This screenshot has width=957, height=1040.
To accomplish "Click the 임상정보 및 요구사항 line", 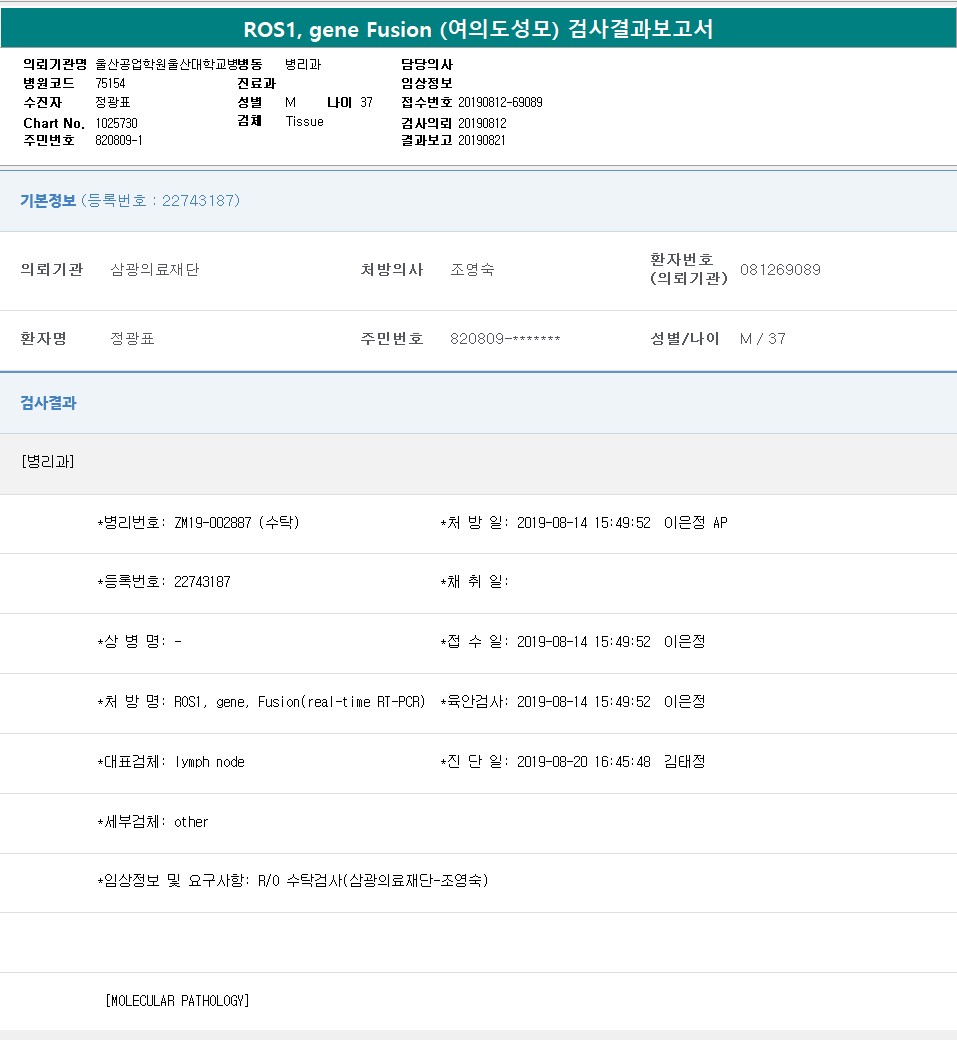I will pyautogui.click(x=292, y=881).
